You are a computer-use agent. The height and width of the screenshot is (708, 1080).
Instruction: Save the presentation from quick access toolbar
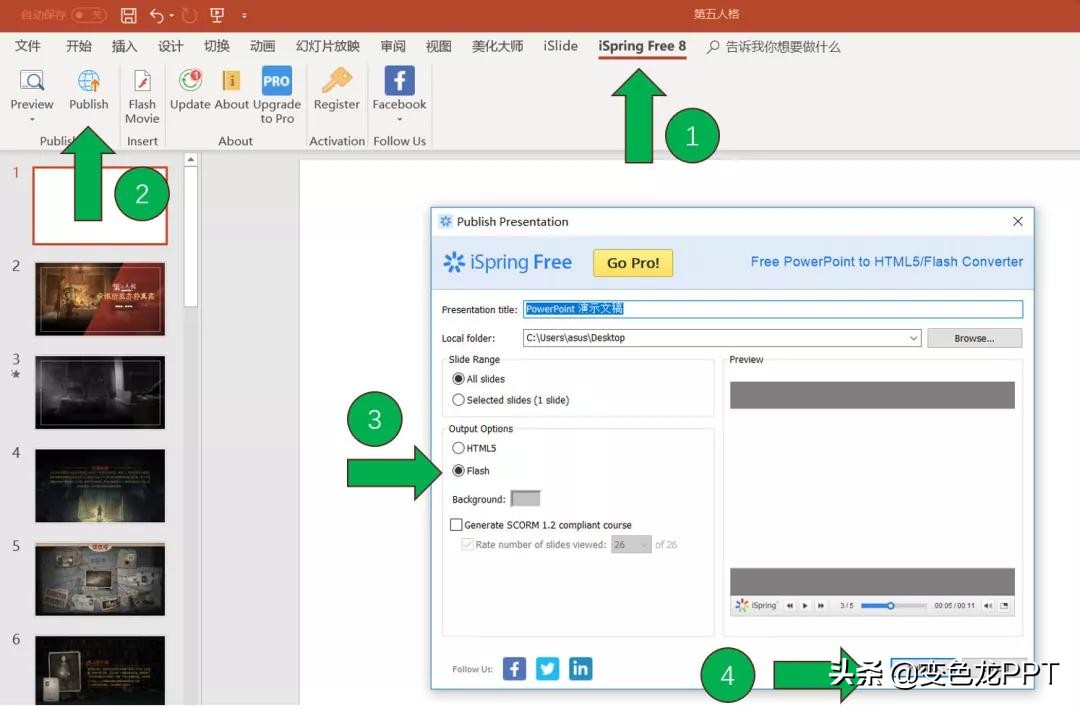point(128,15)
